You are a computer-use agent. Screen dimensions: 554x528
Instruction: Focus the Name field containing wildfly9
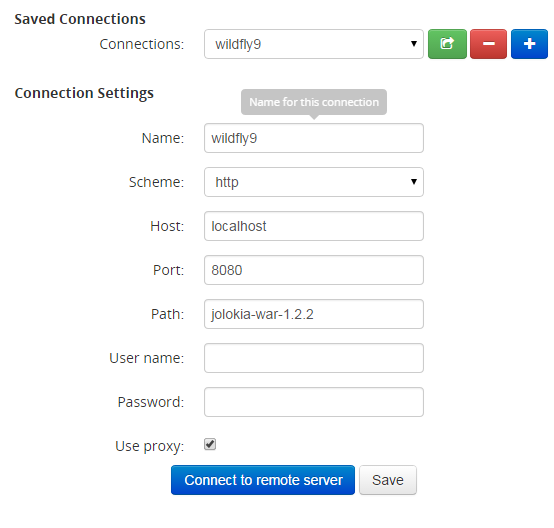[x=314, y=138]
